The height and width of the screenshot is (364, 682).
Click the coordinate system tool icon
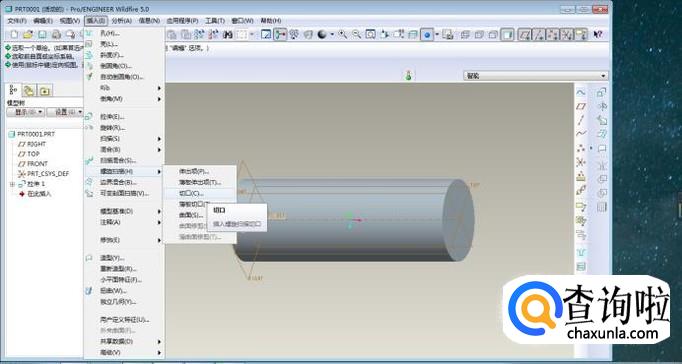581,162
